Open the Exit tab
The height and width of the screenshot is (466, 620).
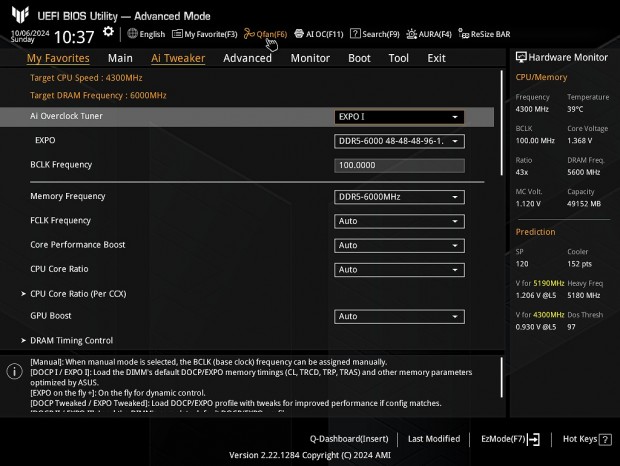coord(436,58)
